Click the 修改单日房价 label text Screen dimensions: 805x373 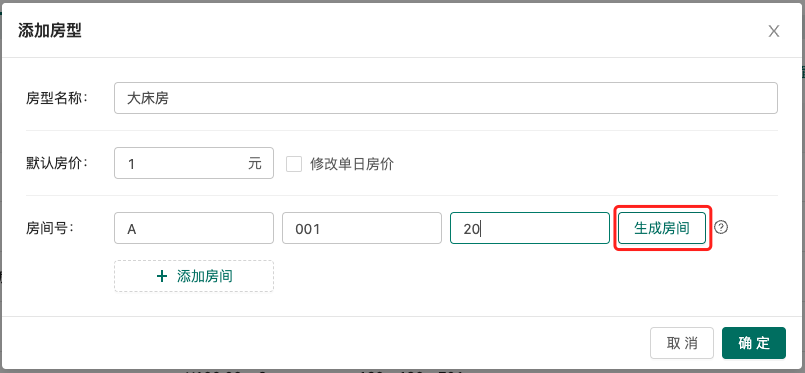point(352,164)
